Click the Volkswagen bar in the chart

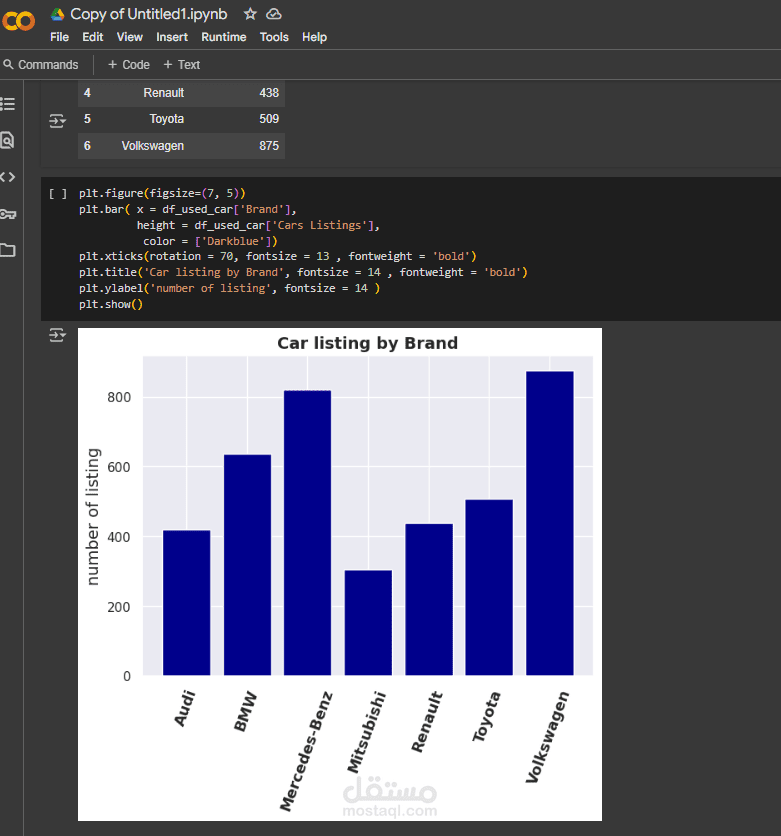point(550,523)
